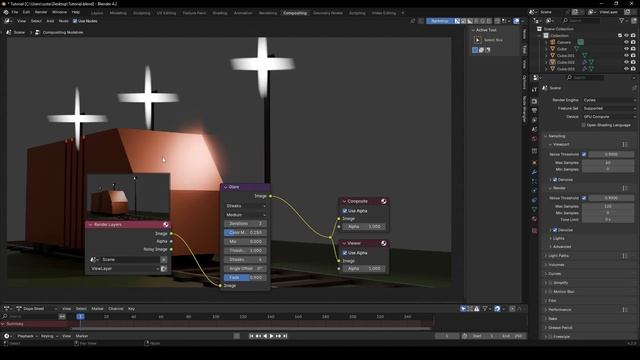This screenshot has width=640, height=360.
Task: Expand Cube.001 in outliner
Action: pyautogui.click(x=547, y=56)
